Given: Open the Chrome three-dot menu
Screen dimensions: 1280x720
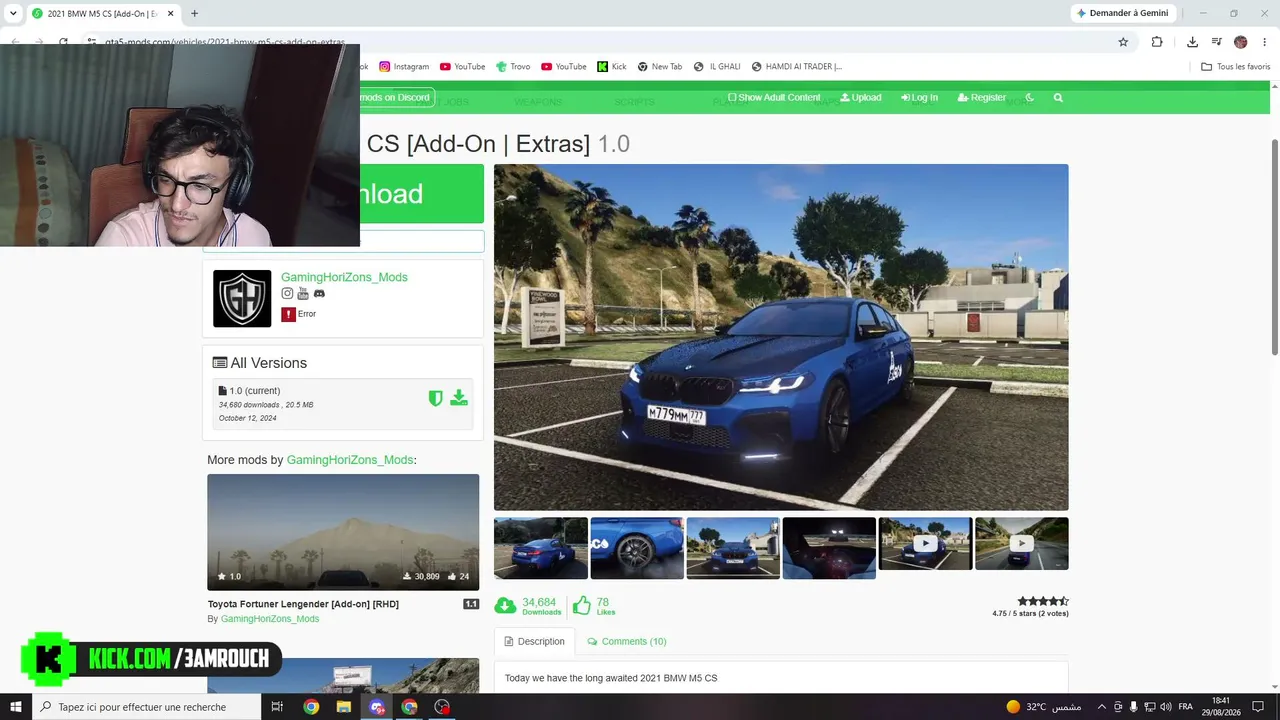Looking at the screenshot, I should (x=1264, y=42).
